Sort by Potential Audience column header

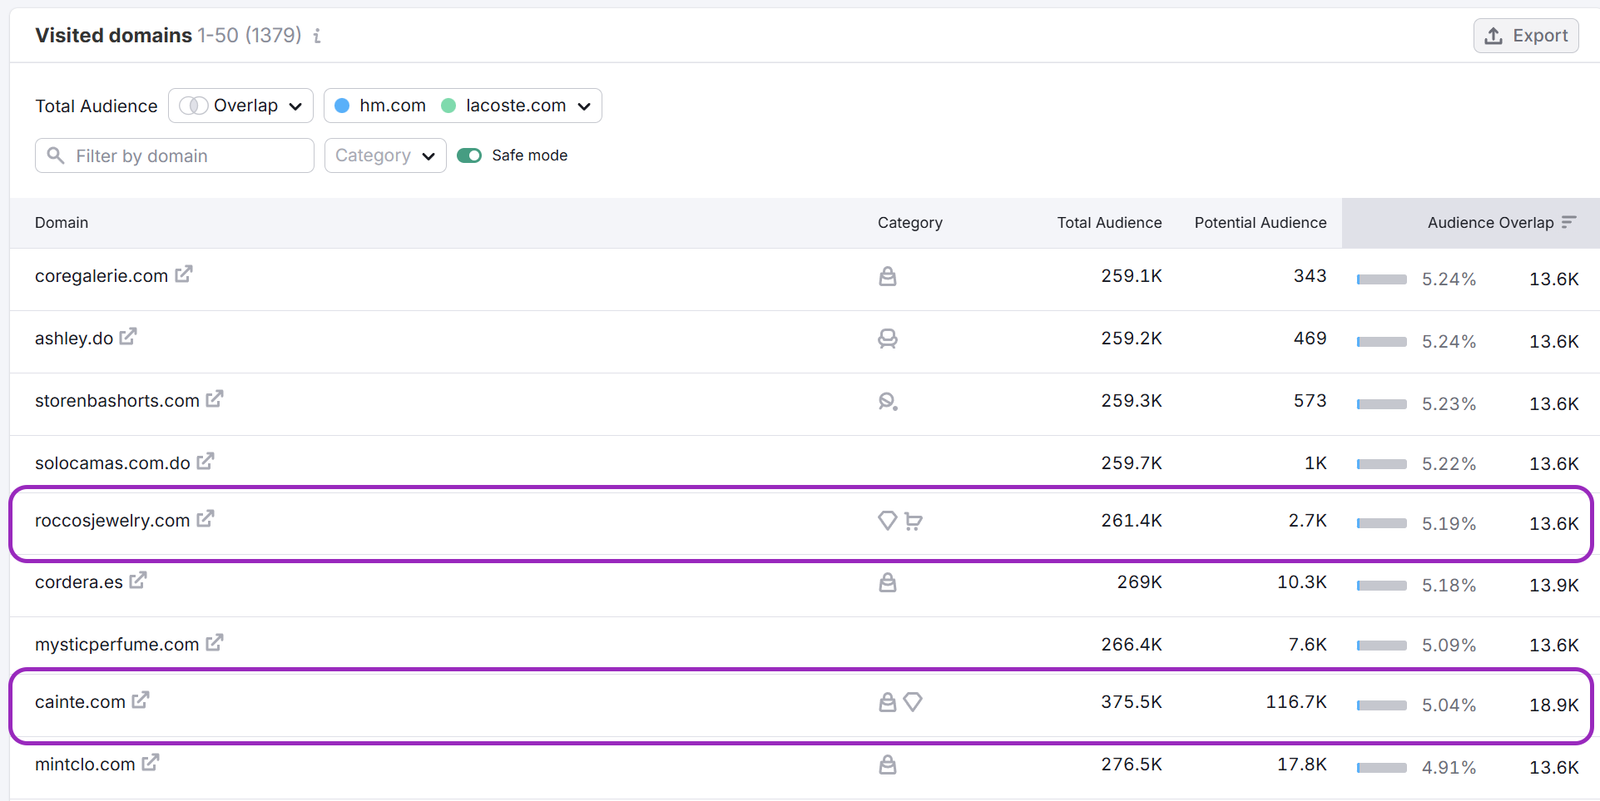[x=1260, y=223]
